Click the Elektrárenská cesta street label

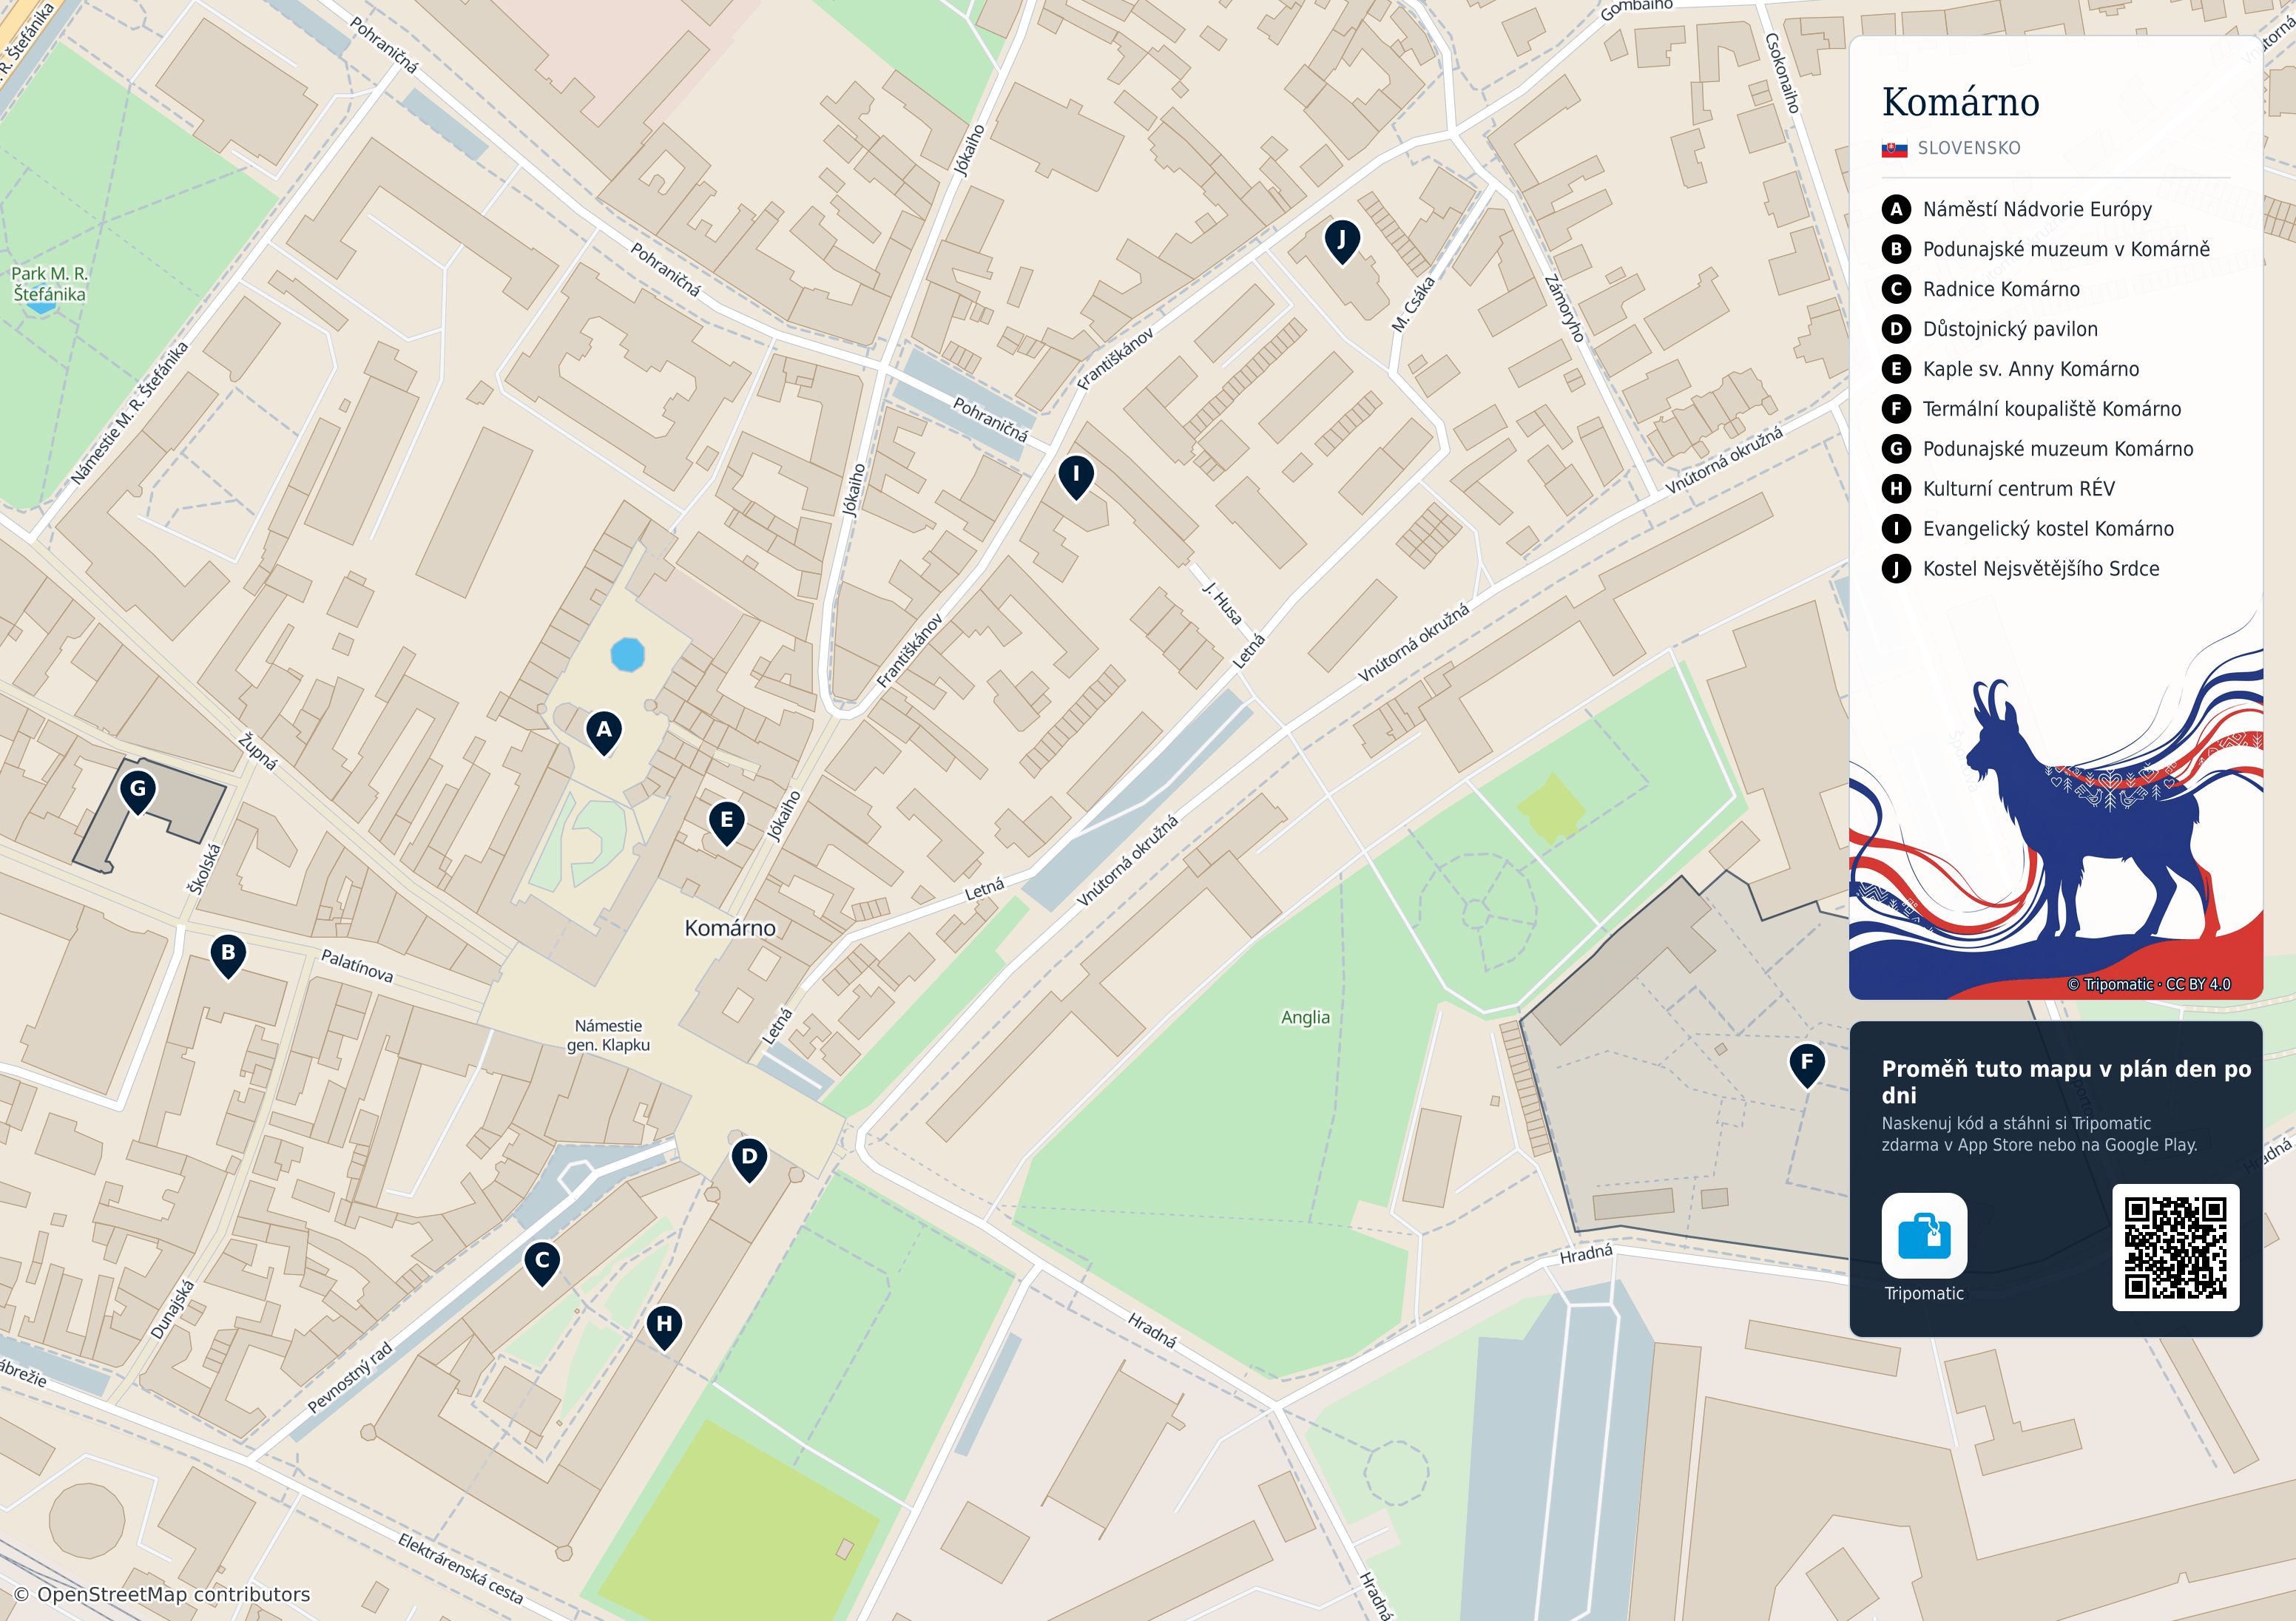coord(460,1568)
